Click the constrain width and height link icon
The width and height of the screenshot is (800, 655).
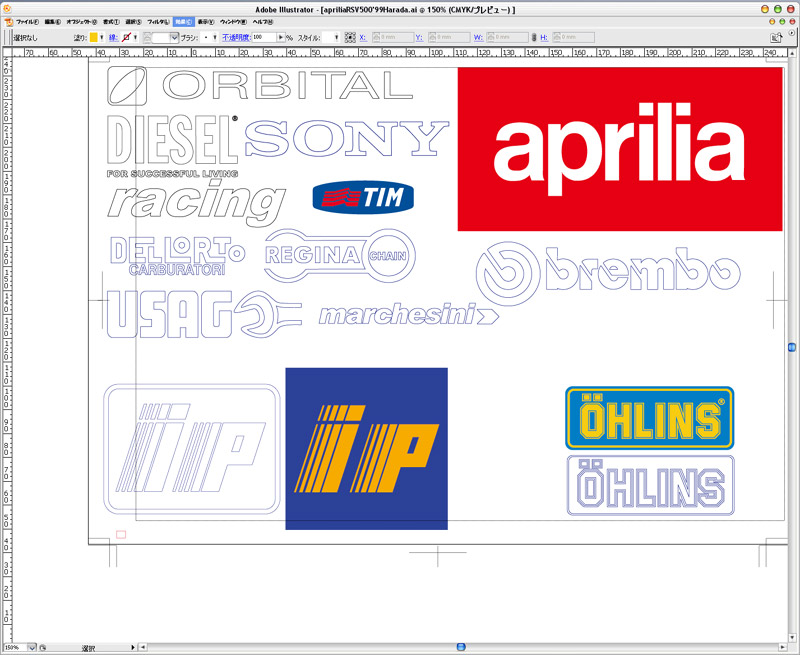(x=533, y=37)
